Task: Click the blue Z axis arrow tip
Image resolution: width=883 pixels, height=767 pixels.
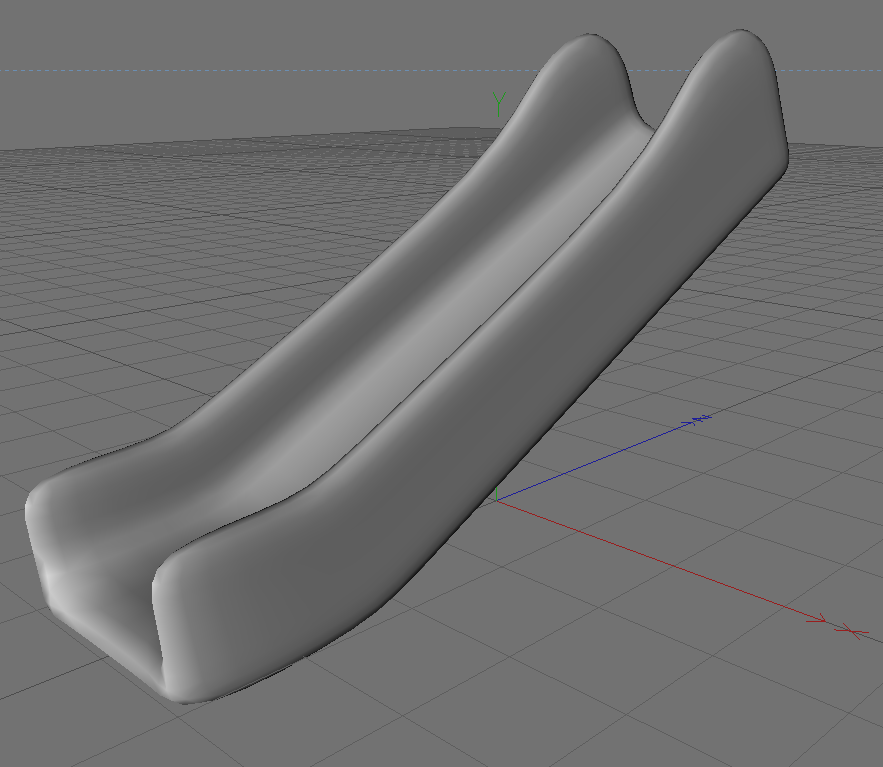Action: tap(688, 423)
